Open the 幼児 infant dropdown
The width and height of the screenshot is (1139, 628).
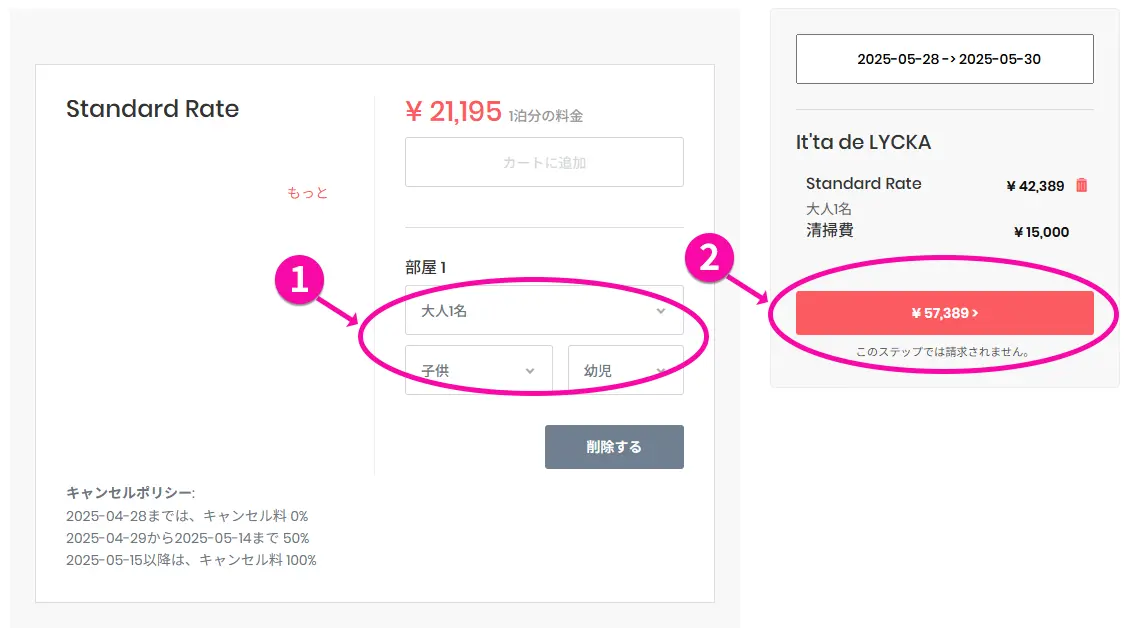click(625, 370)
